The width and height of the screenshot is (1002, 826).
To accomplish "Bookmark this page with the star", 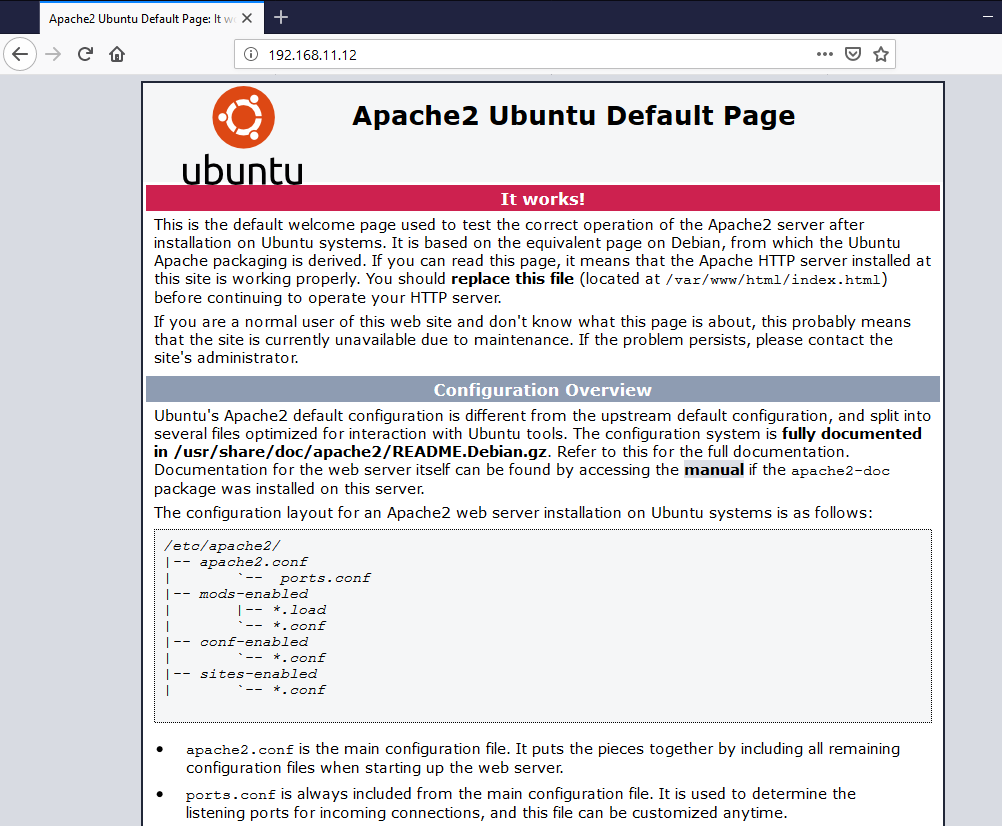I will click(x=880, y=55).
